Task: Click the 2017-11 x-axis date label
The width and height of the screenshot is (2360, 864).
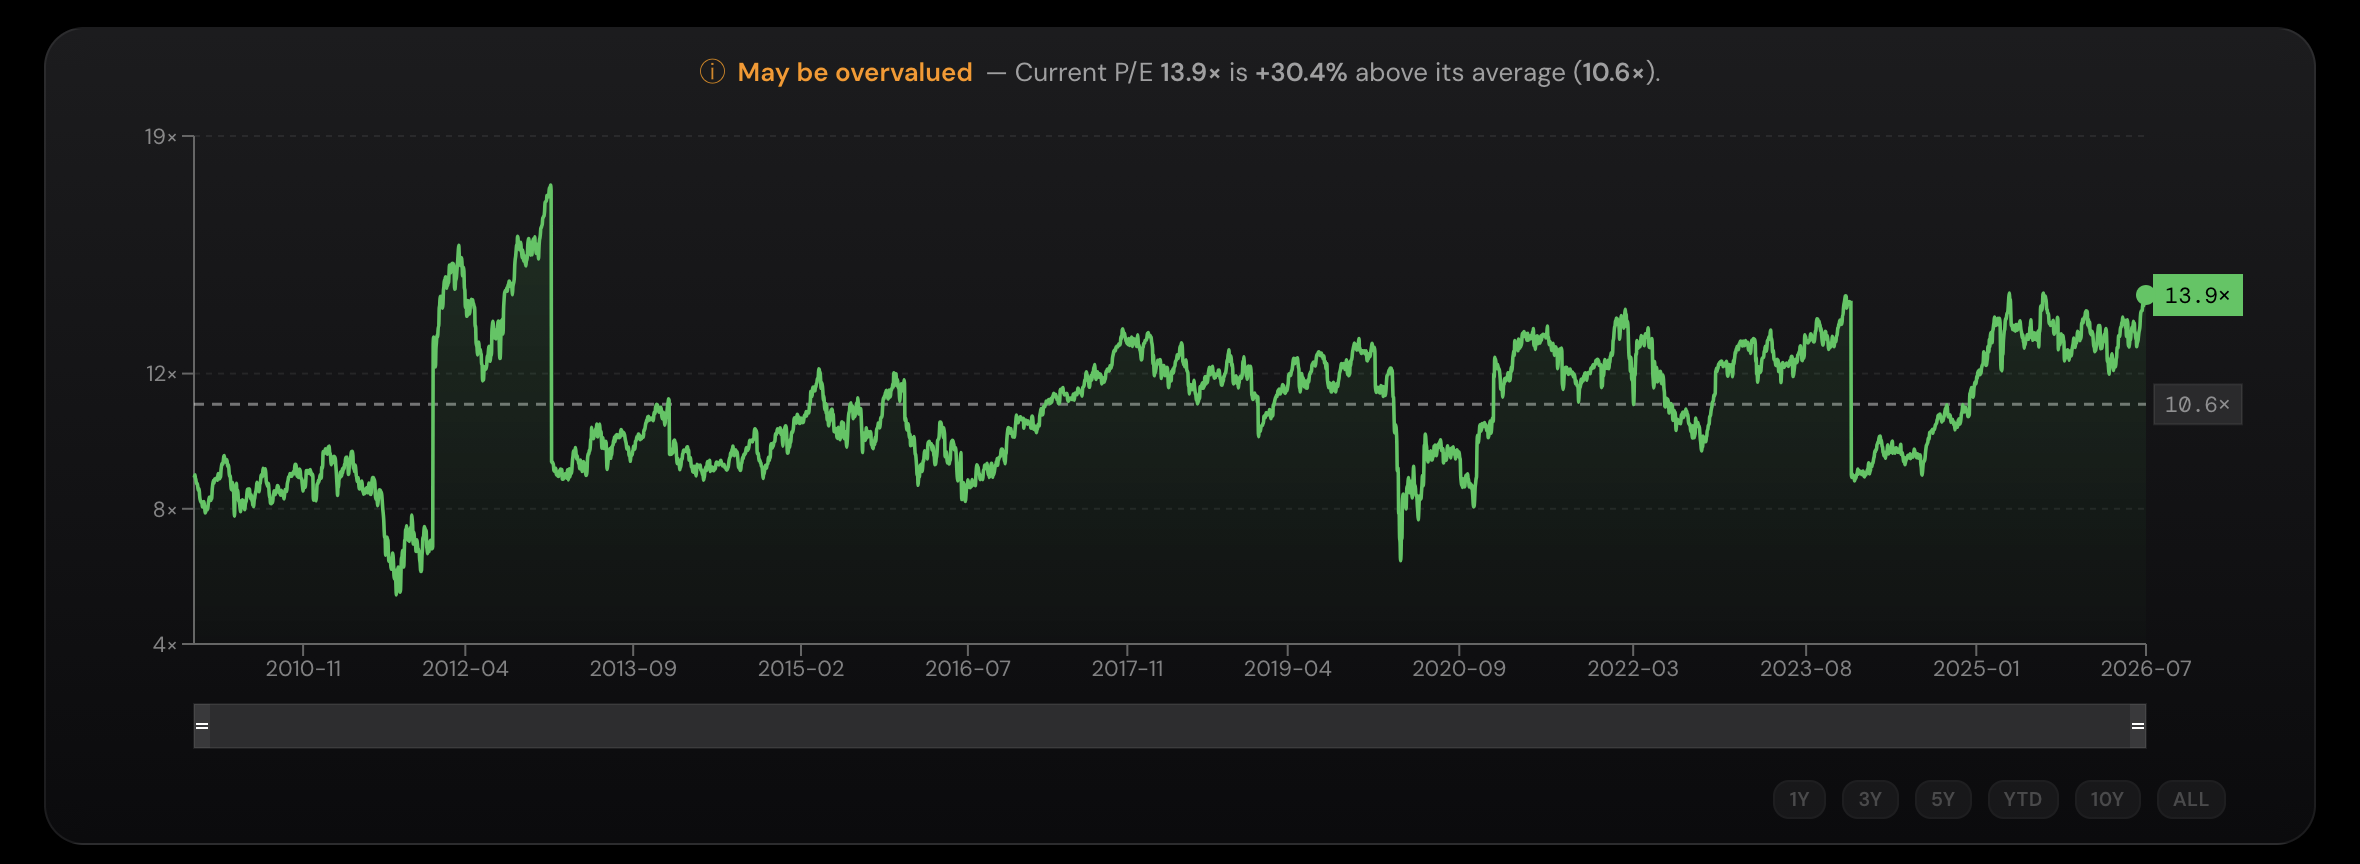Action: pos(1128,668)
